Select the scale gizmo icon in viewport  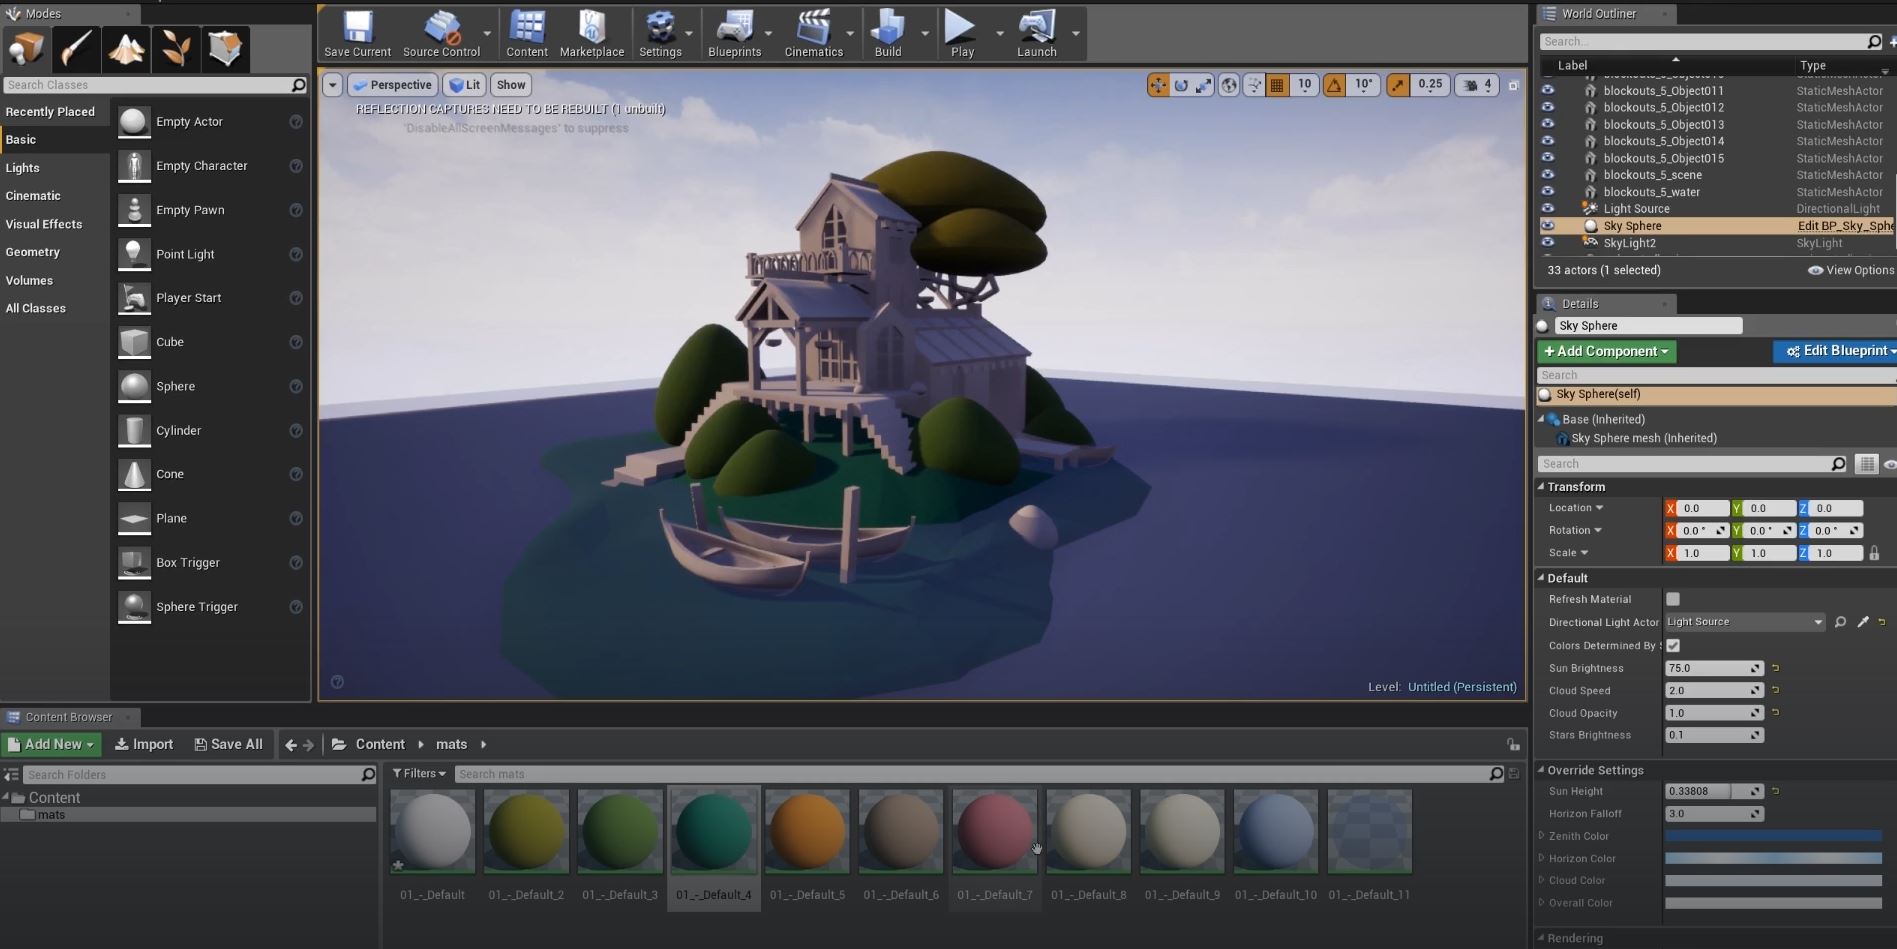point(1204,85)
